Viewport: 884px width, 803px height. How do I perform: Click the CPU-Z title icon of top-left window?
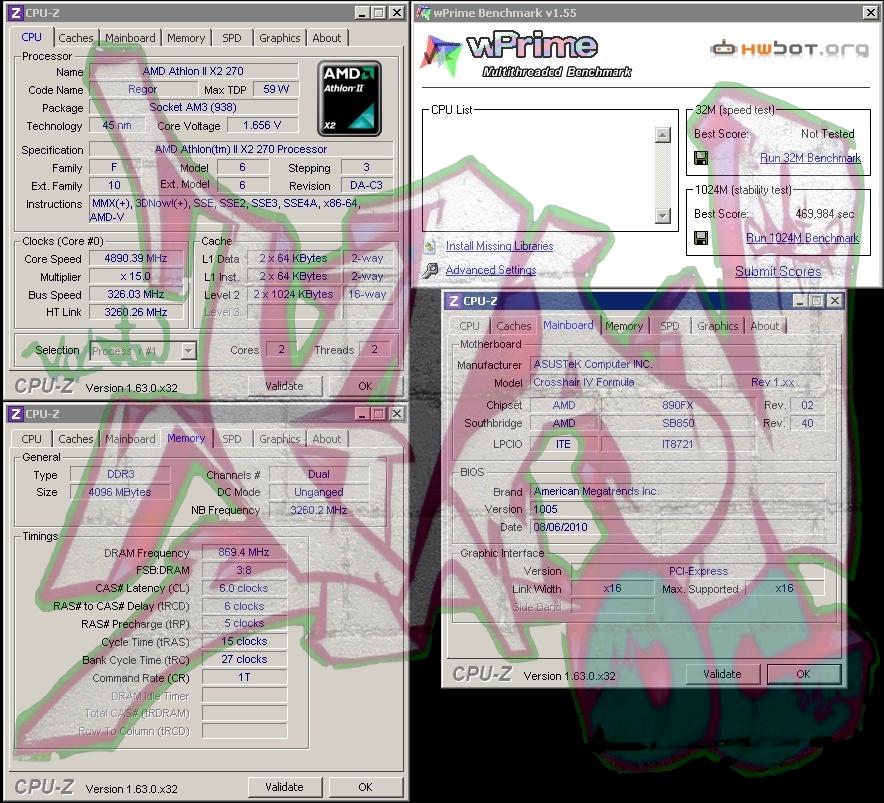tap(16, 12)
